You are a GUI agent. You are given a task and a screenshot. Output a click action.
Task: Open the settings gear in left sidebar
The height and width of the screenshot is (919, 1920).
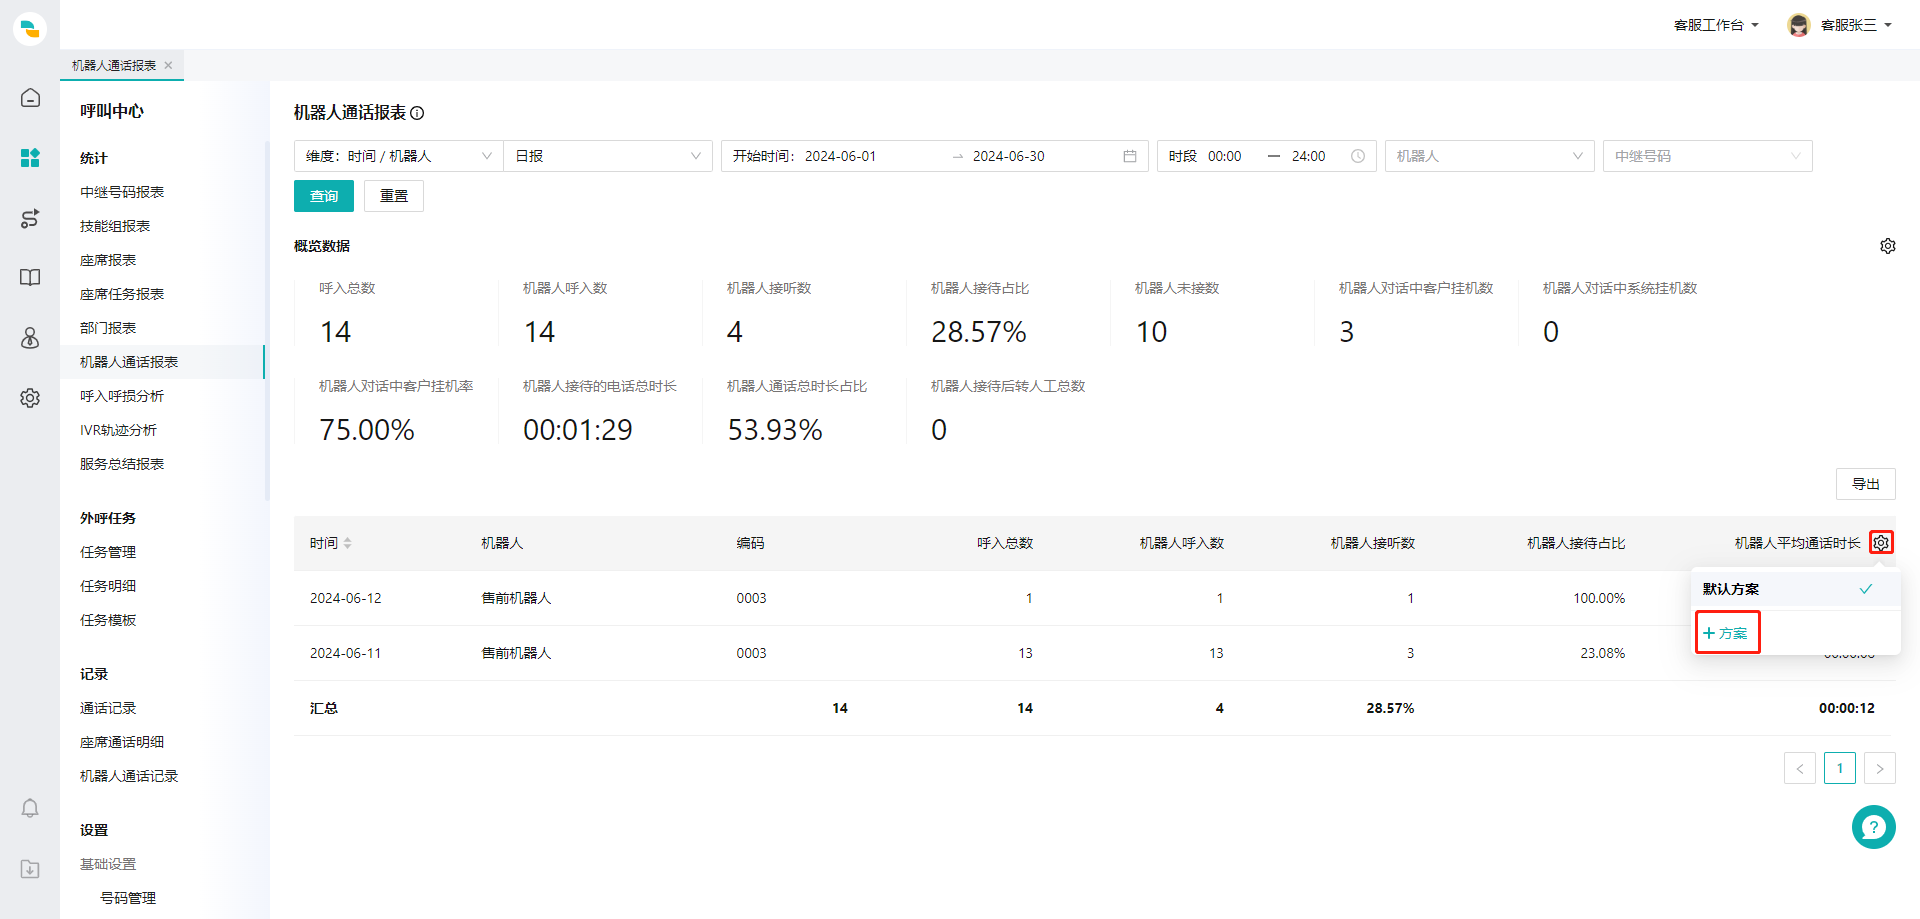[30, 398]
